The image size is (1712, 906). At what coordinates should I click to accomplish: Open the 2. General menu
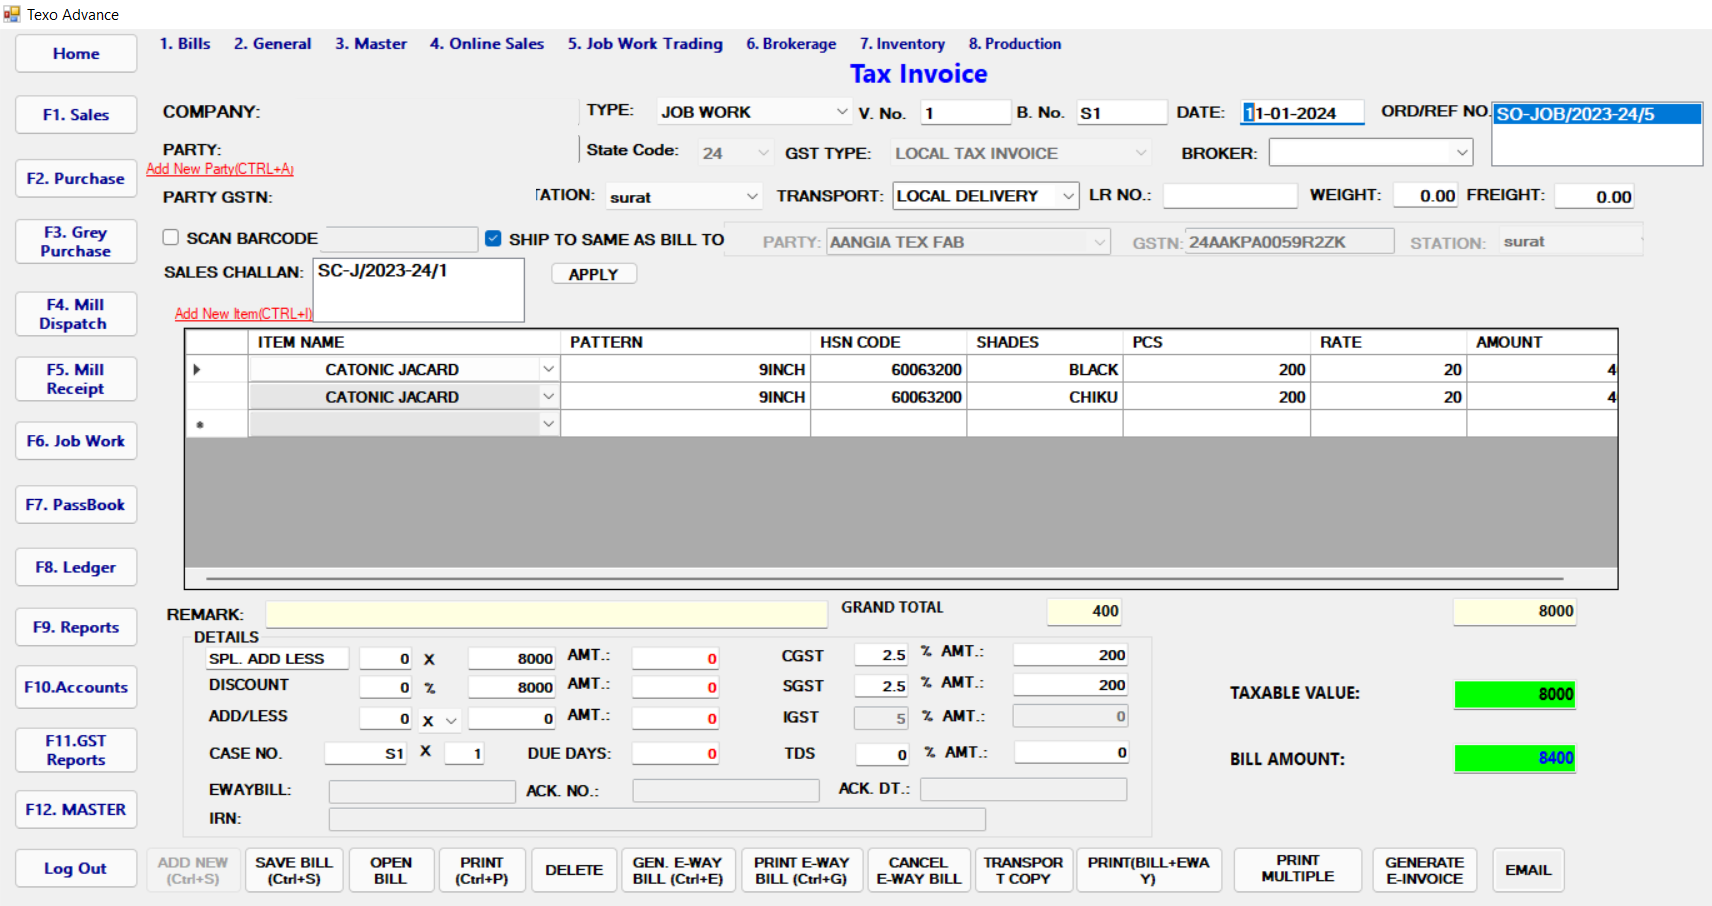pos(272,44)
